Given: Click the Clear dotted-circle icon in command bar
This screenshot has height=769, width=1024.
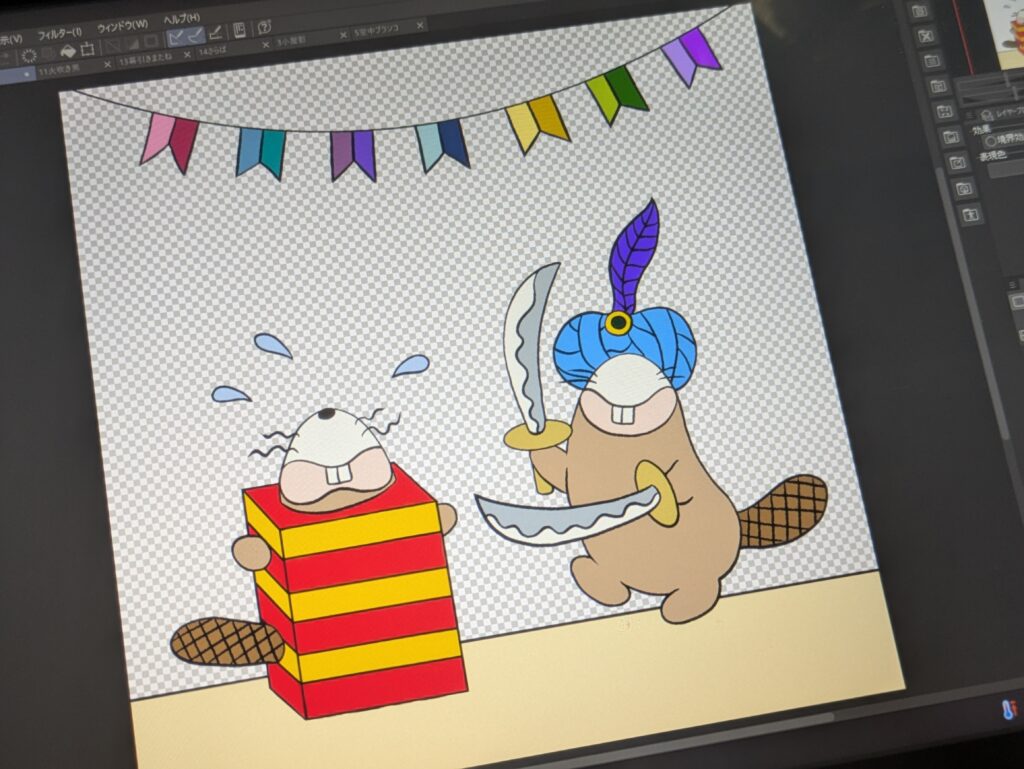Looking at the screenshot, I should tap(29, 55).
